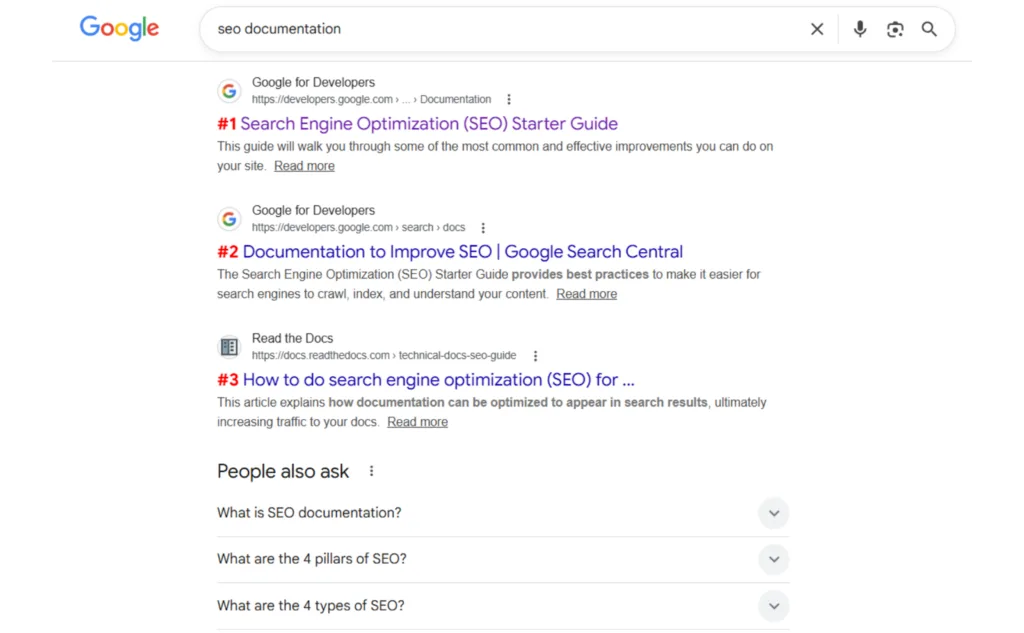Expand "What are the 4 types of SEO?"

click(x=773, y=606)
